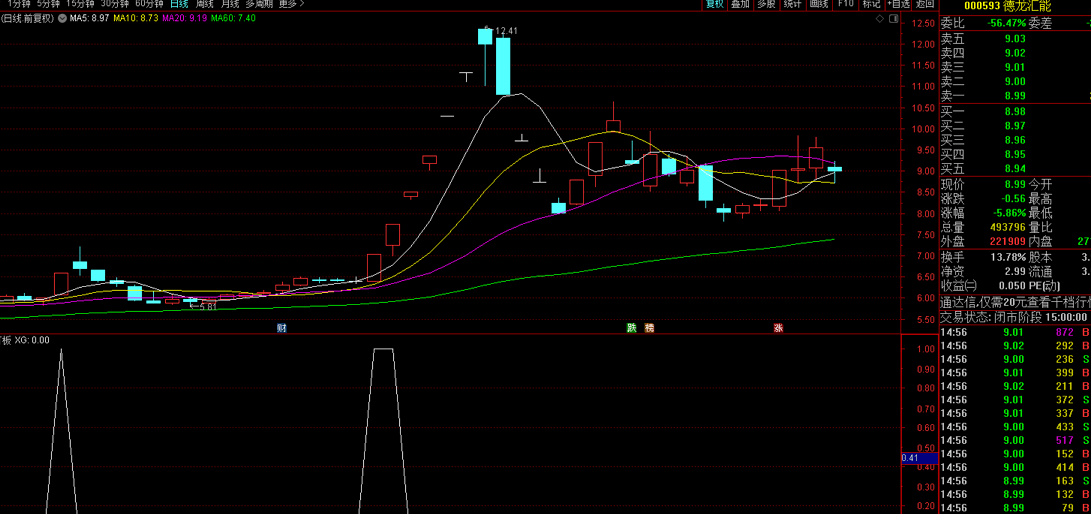The height and width of the screenshot is (514, 1091).
Task: Switch to the 30分钟 chart period
Action: tap(115, 3)
